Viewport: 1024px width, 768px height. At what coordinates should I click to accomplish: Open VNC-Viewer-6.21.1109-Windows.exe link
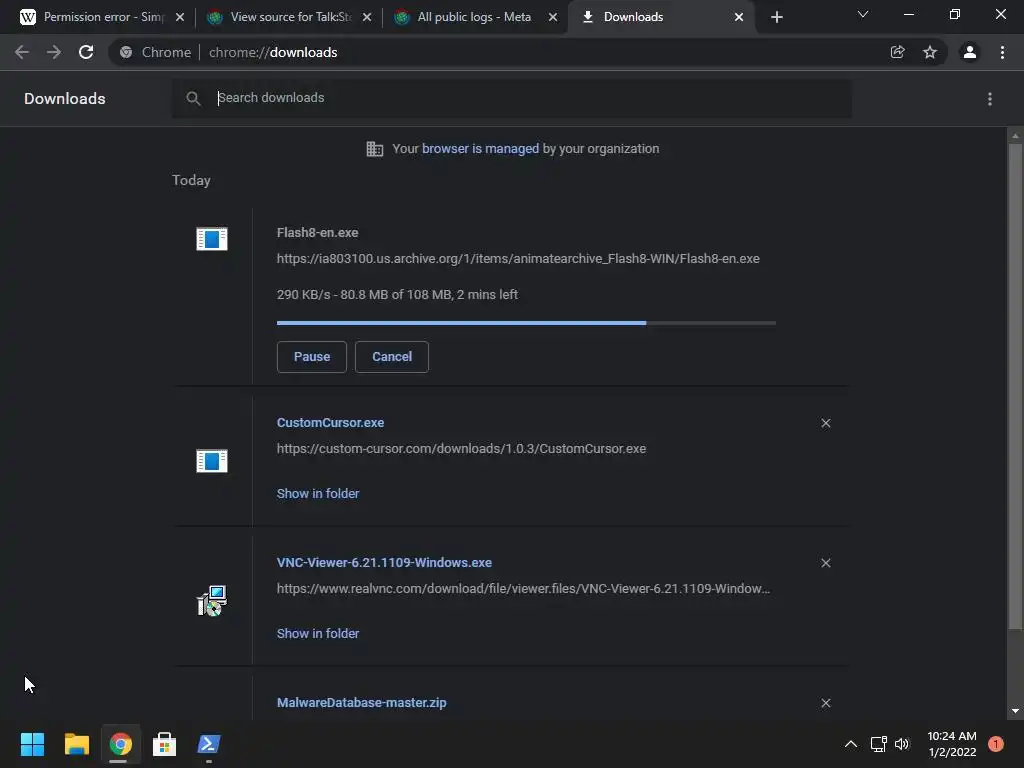click(x=384, y=562)
